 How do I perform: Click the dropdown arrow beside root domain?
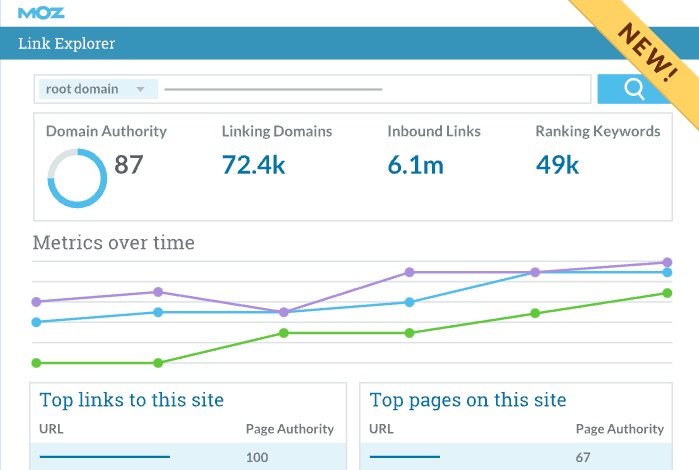click(140, 89)
